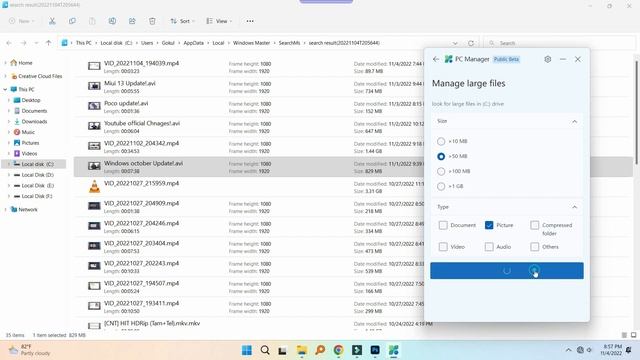This screenshot has width=640, height=360.
Task: Collapse the Size section chevron
Action: (574, 122)
